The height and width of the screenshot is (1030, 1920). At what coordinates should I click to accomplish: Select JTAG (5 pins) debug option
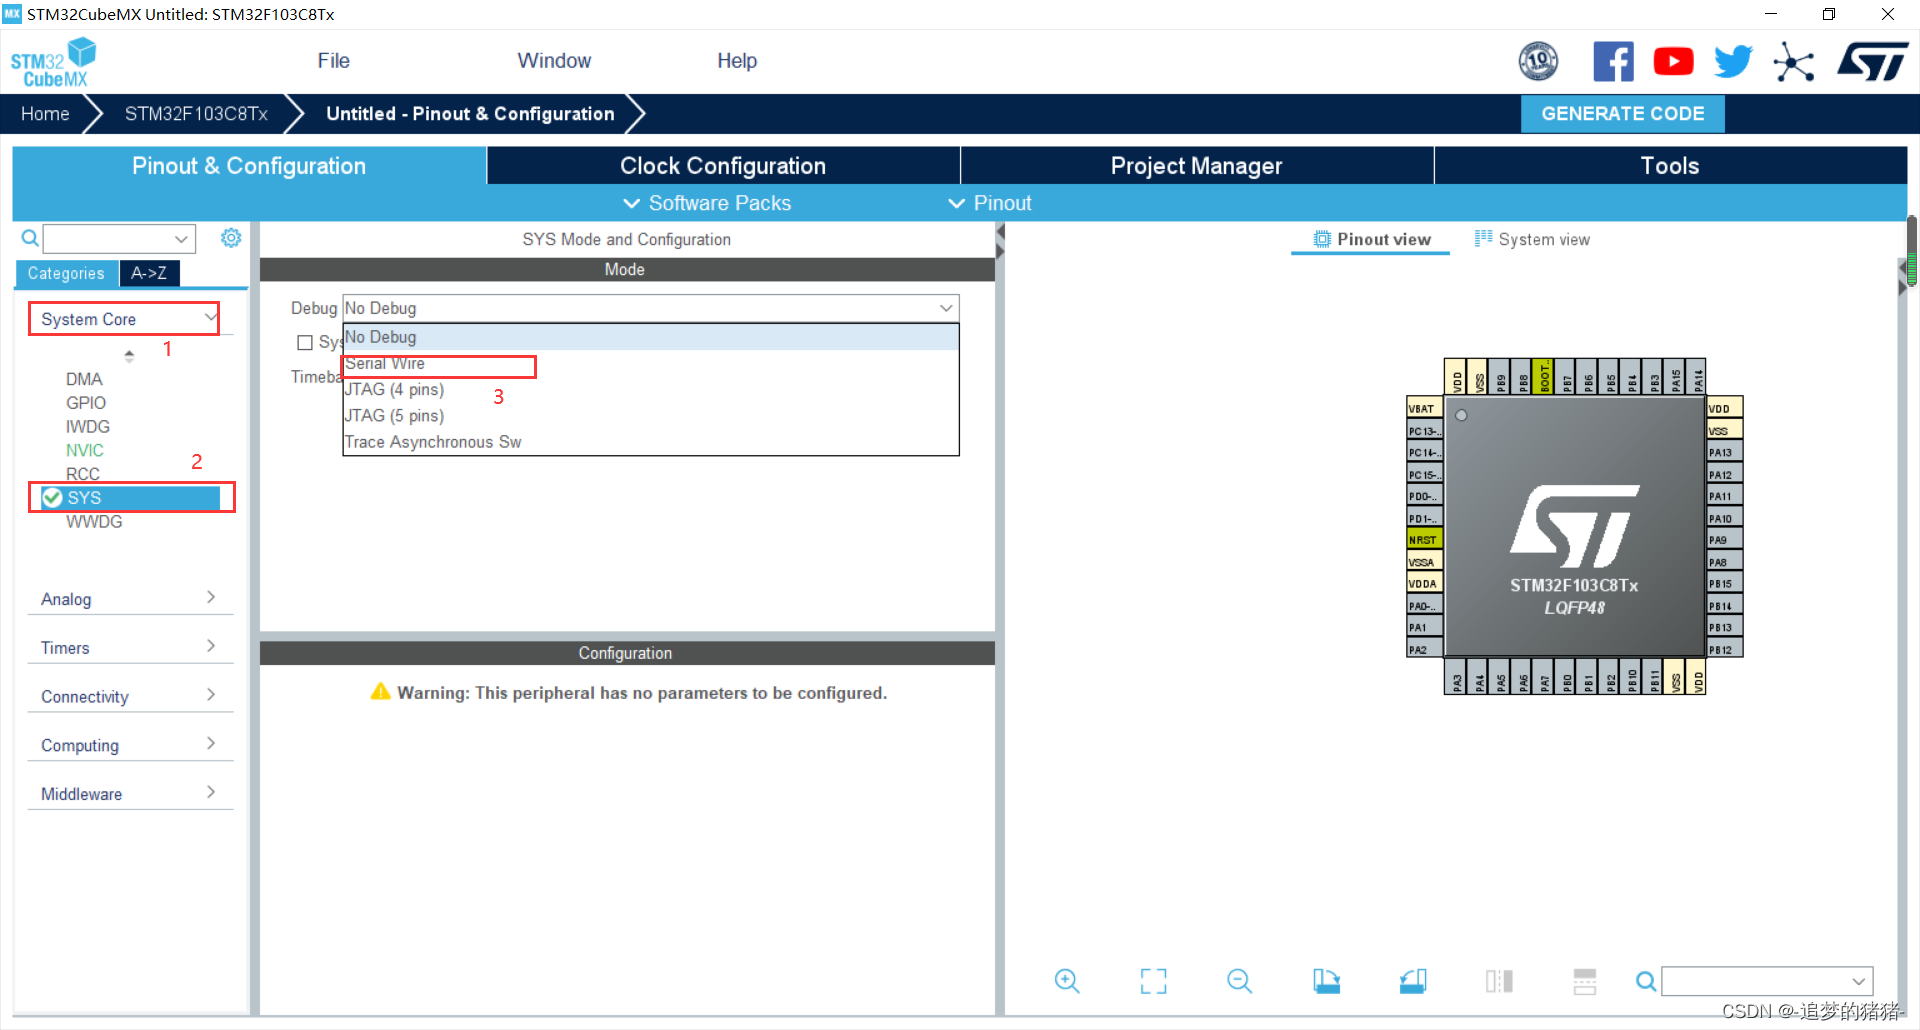(x=650, y=416)
